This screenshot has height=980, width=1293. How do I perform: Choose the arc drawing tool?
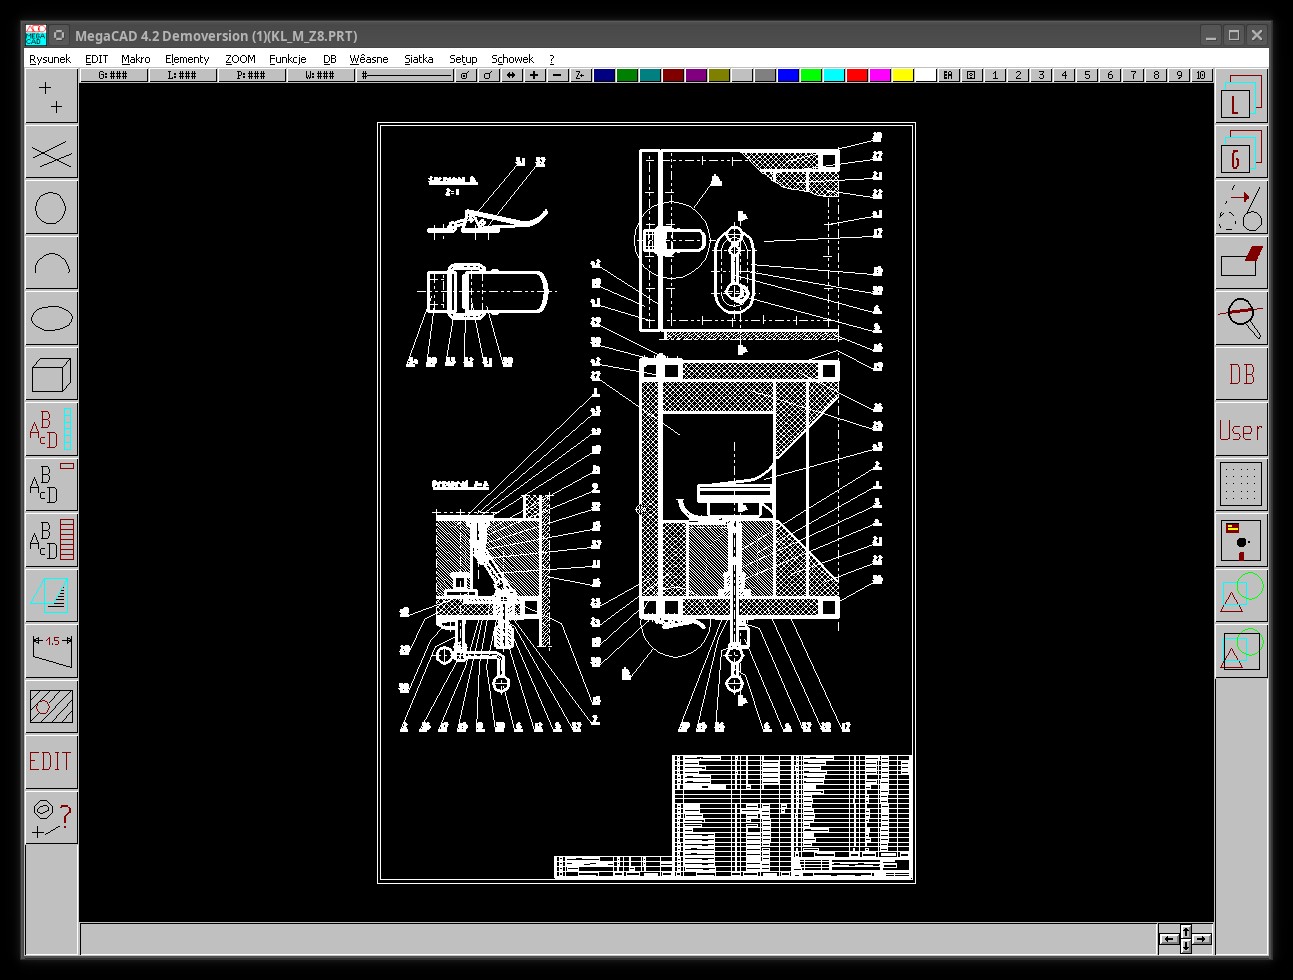[51, 264]
